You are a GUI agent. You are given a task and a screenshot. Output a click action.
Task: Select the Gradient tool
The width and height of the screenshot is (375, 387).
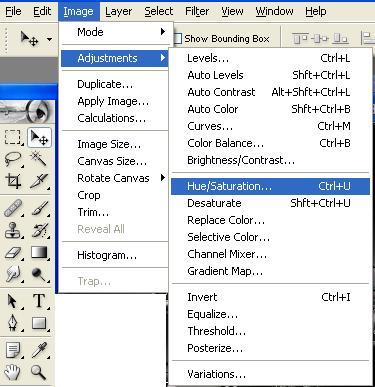(39, 252)
